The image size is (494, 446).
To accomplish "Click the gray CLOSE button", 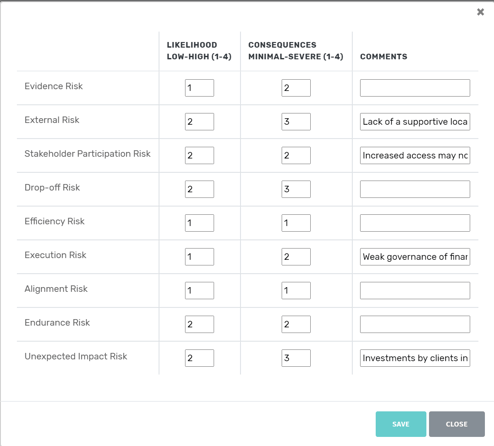I will click(457, 424).
